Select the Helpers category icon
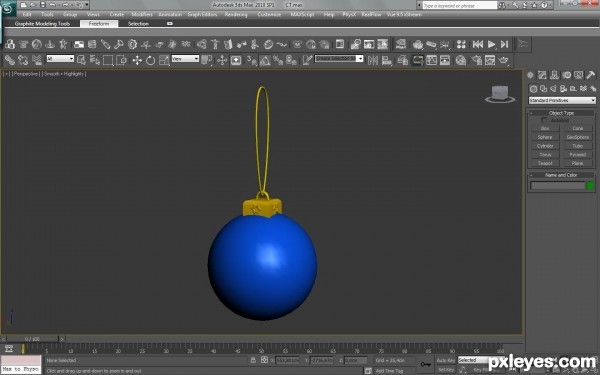Viewport: 600px width, 375px height. [573, 89]
